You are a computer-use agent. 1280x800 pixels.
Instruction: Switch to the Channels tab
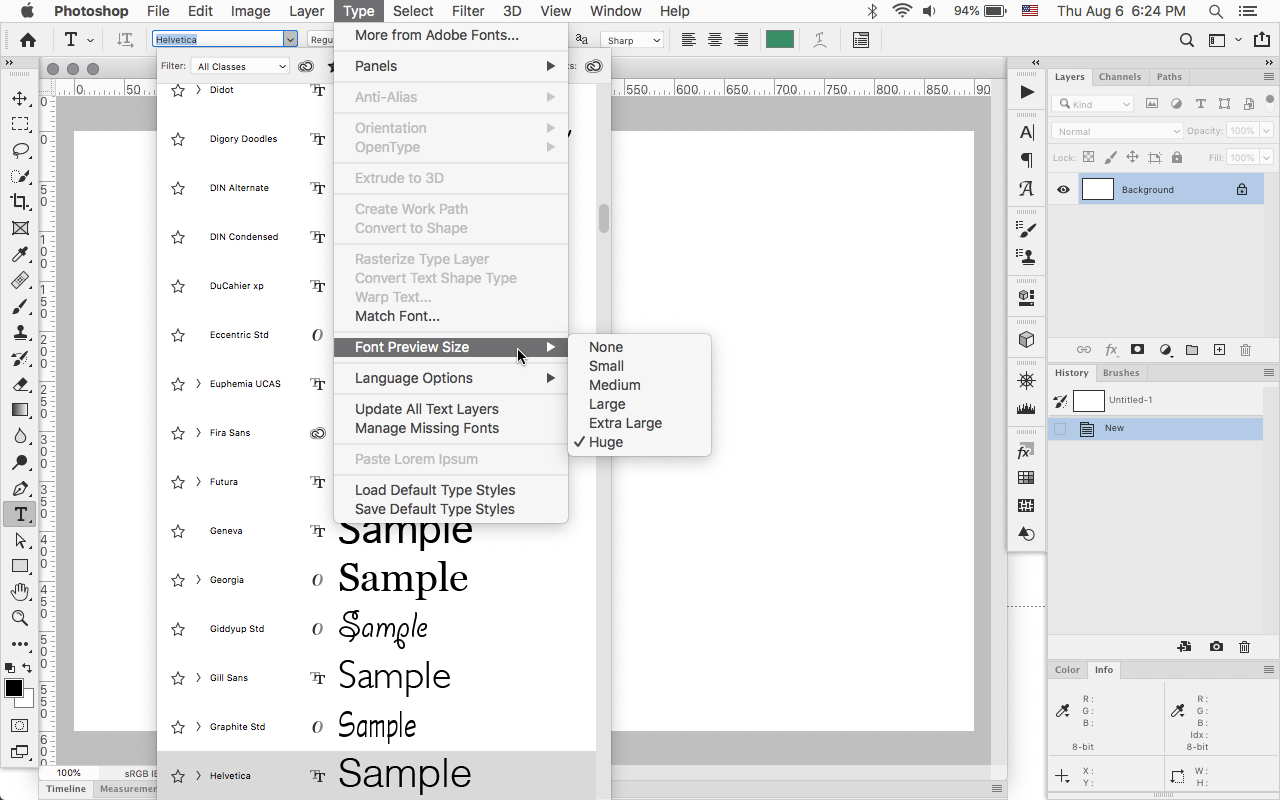tap(1120, 76)
